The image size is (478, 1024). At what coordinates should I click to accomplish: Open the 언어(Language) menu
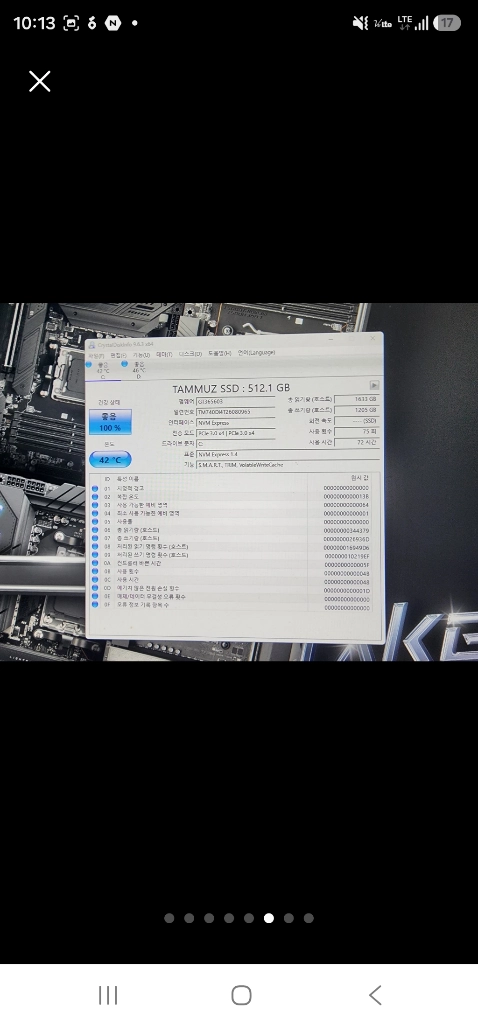click(x=257, y=353)
